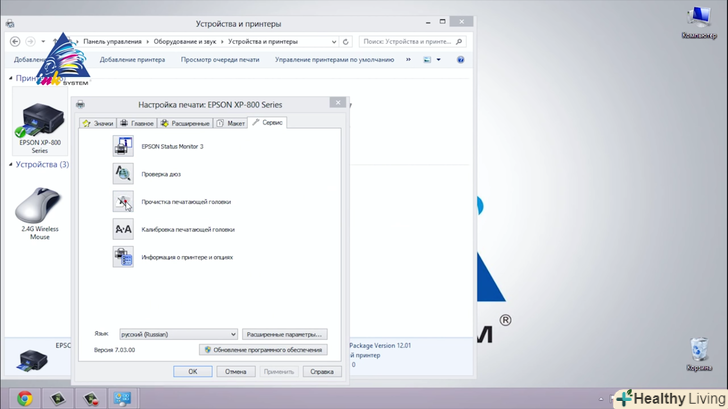
Task: Click the Отмена button
Action: (235, 371)
